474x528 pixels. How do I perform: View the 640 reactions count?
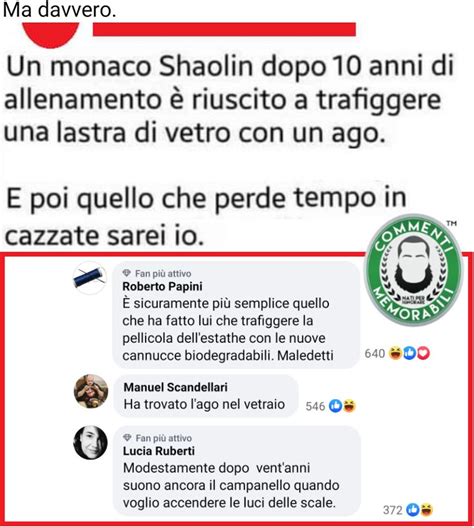(x=375, y=353)
